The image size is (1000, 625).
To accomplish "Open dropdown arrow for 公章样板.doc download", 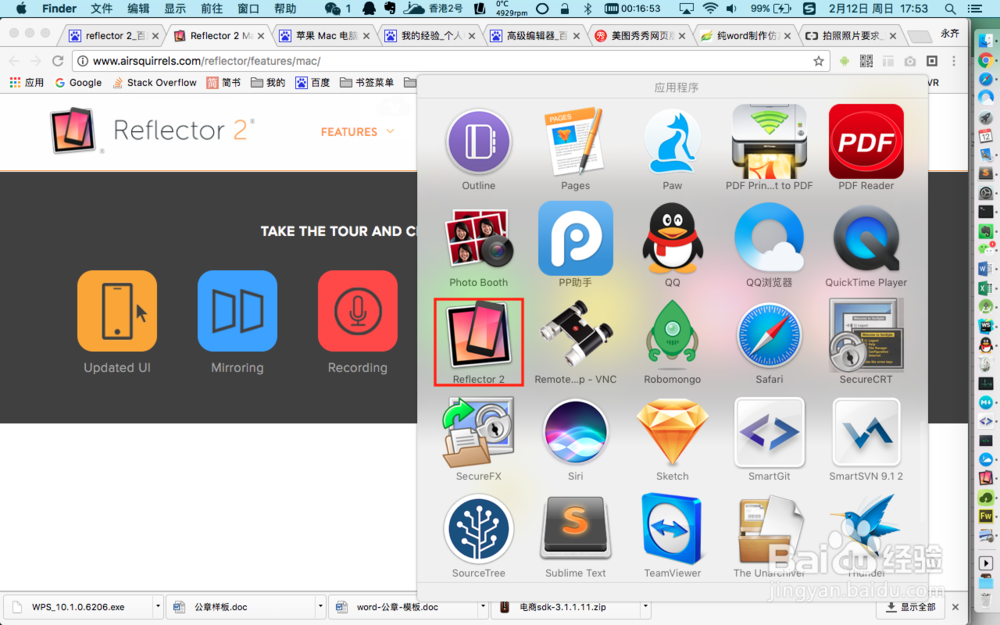I will [x=320, y=607].
